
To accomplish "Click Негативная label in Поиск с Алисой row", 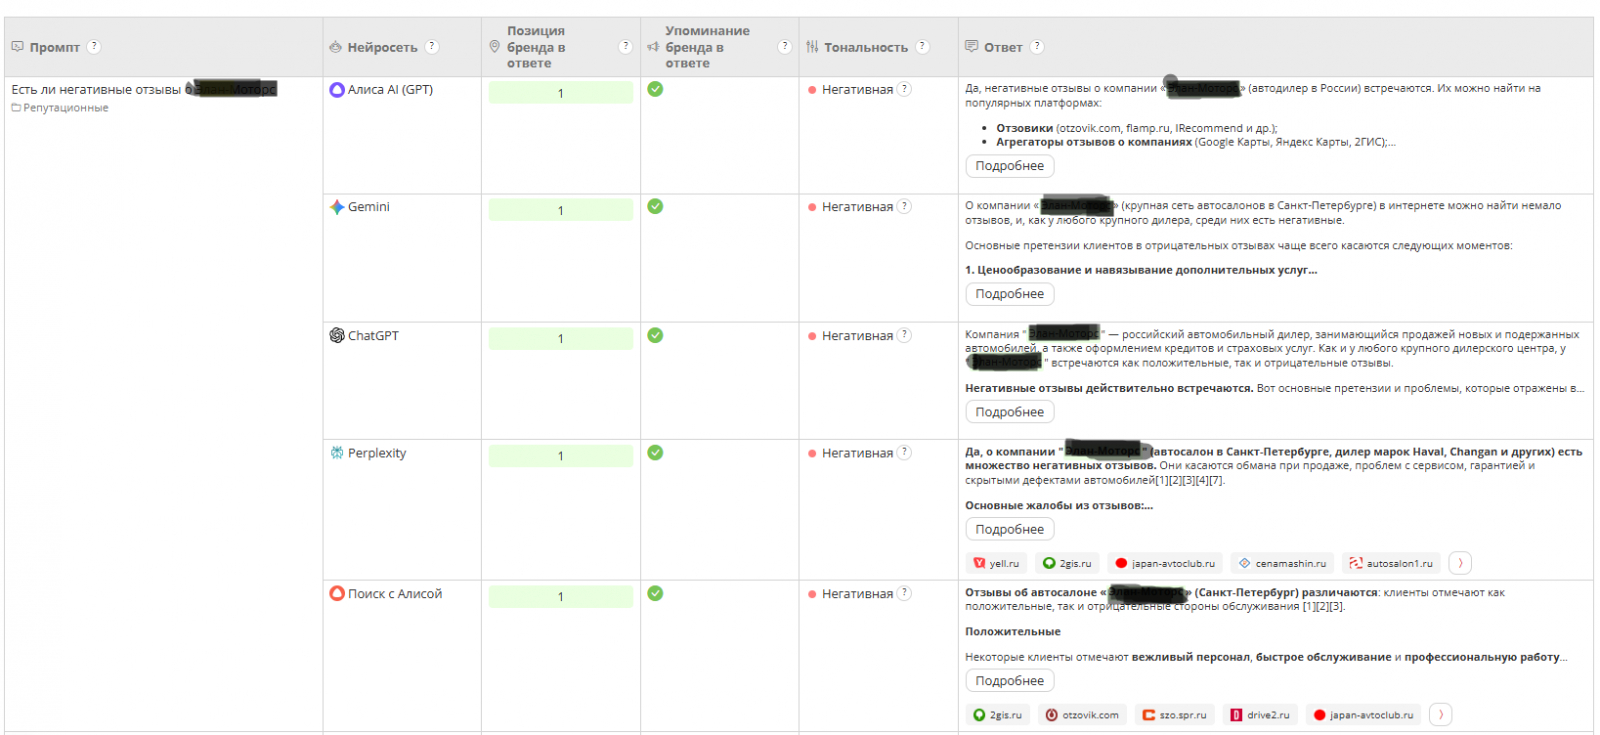I will click(x=857, y=594).
